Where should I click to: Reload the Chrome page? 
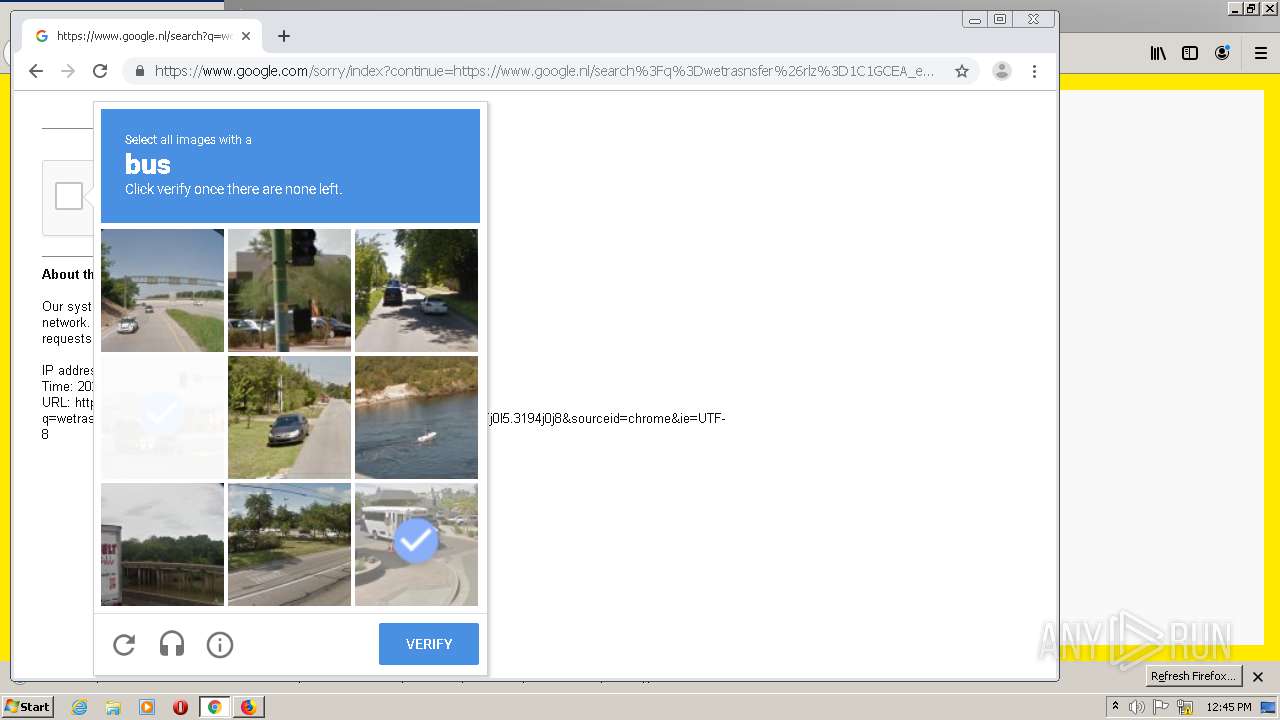[x=100, y=71]
